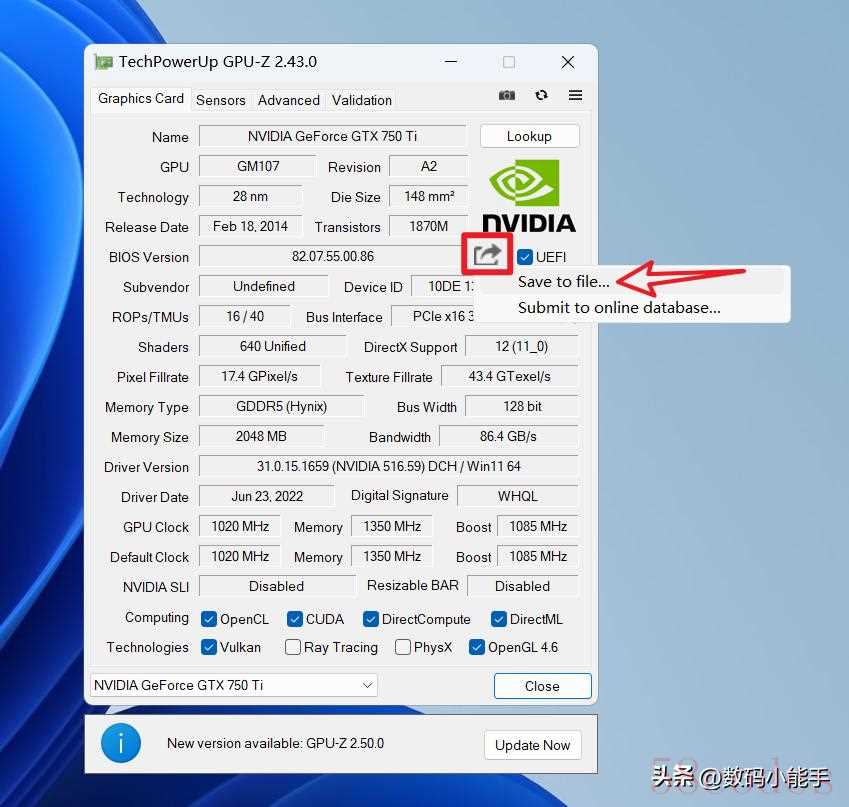Click the New version available: GPU-Z 2.50.0 text

pos(276,744)
